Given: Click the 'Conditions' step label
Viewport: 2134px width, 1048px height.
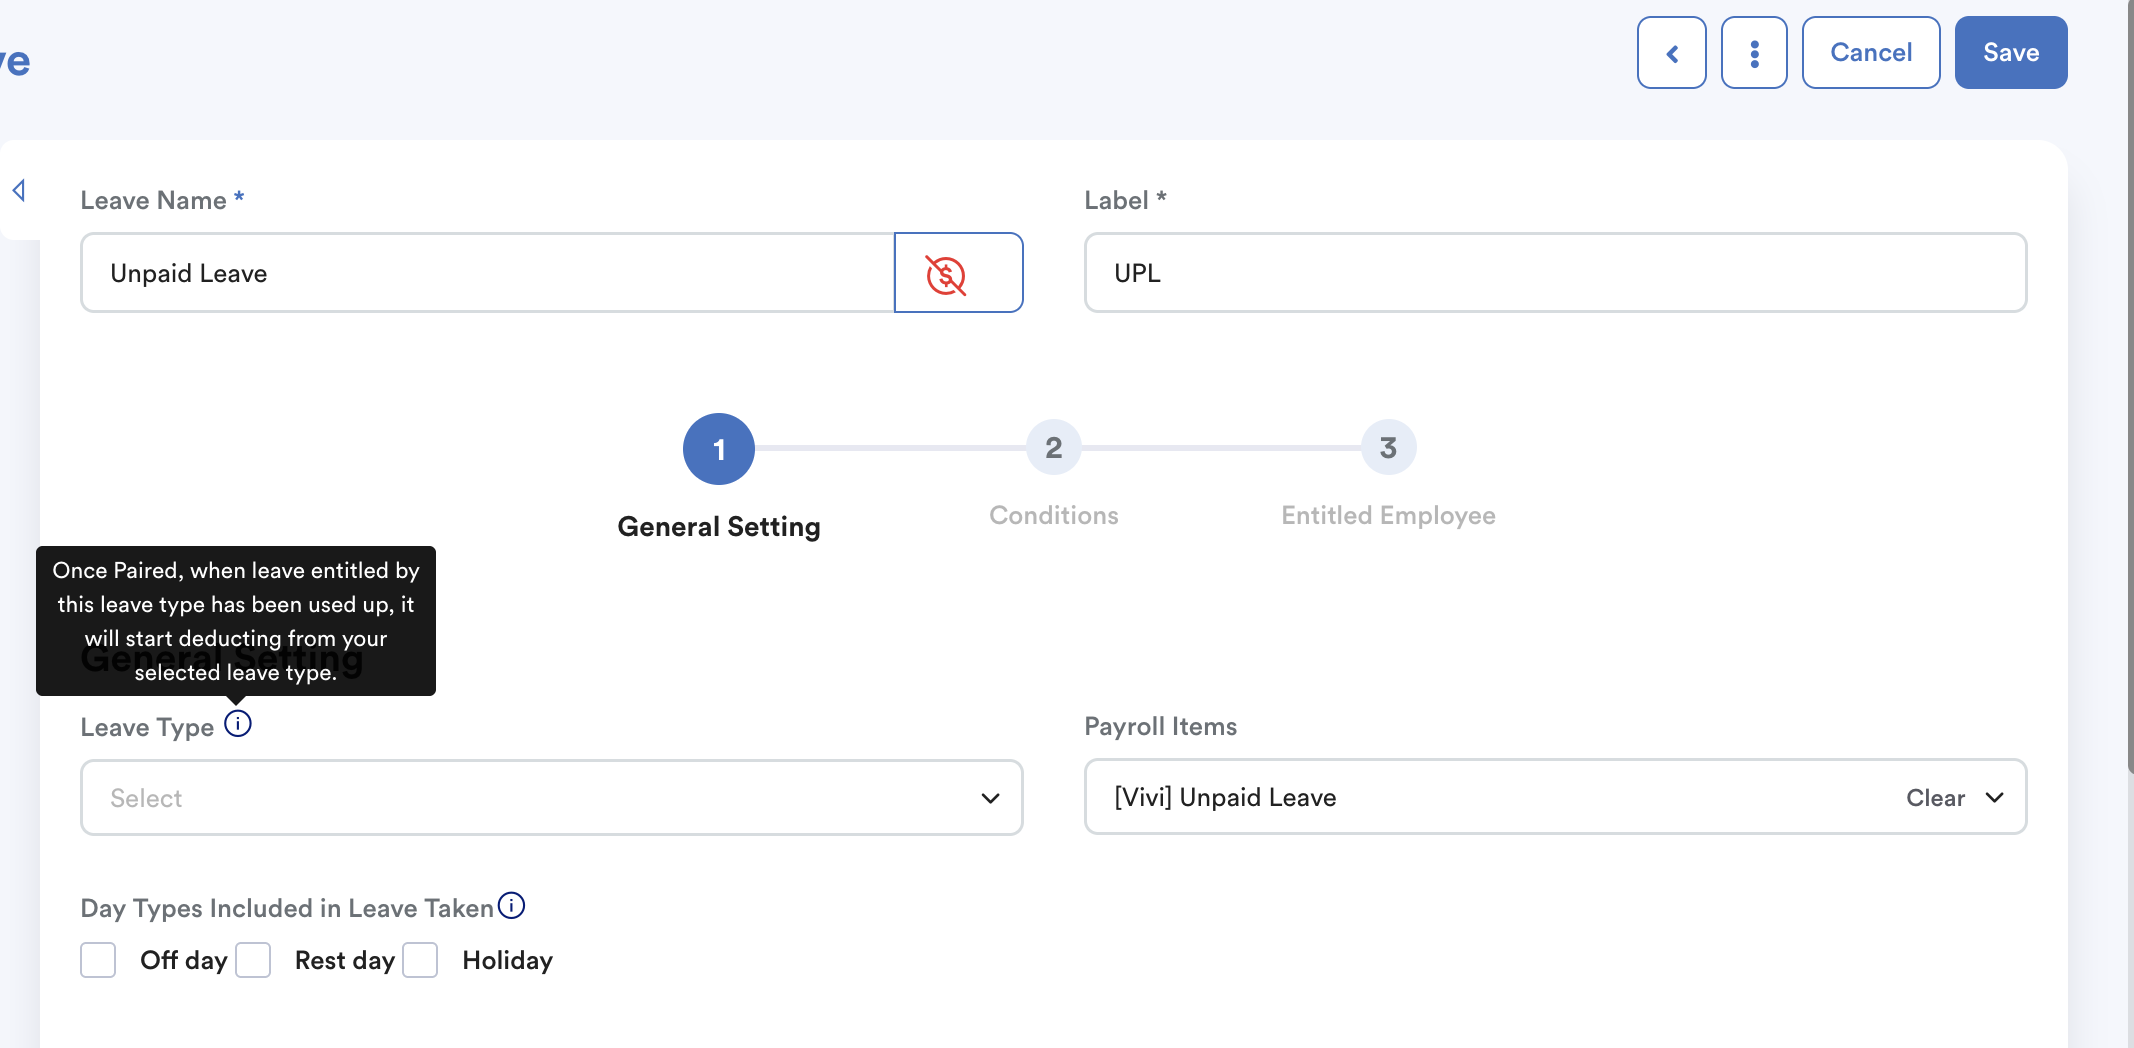Looking at the screenshot, I should [1054, 516].
